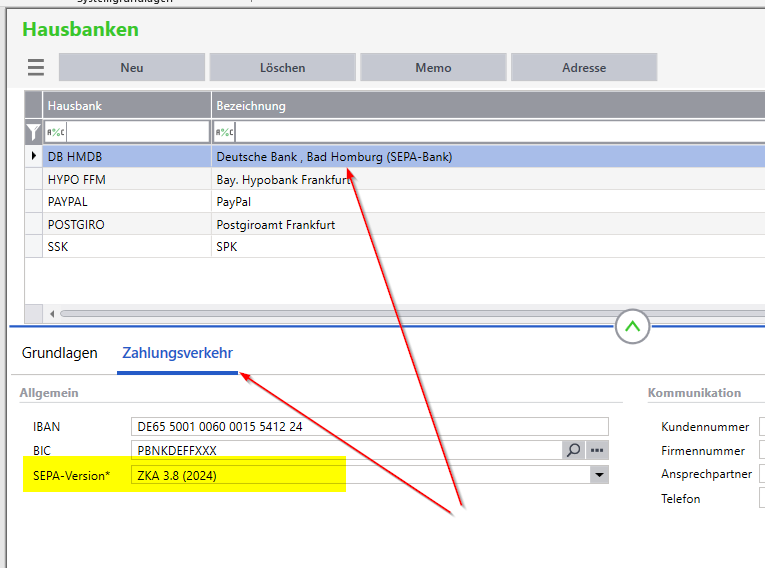
Task: Sort by the Bezeichnung column header
Action: point(488,105)
